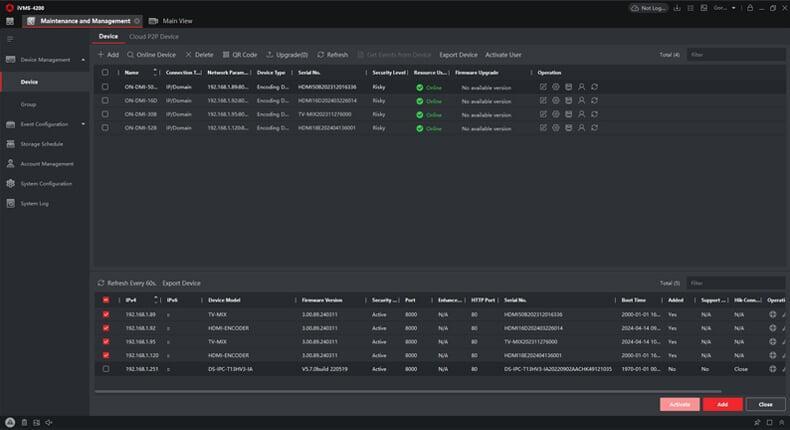Refresh the ON-DMI-52B device row
Viewport: 790px width, 430px height.
coord(594,128)
